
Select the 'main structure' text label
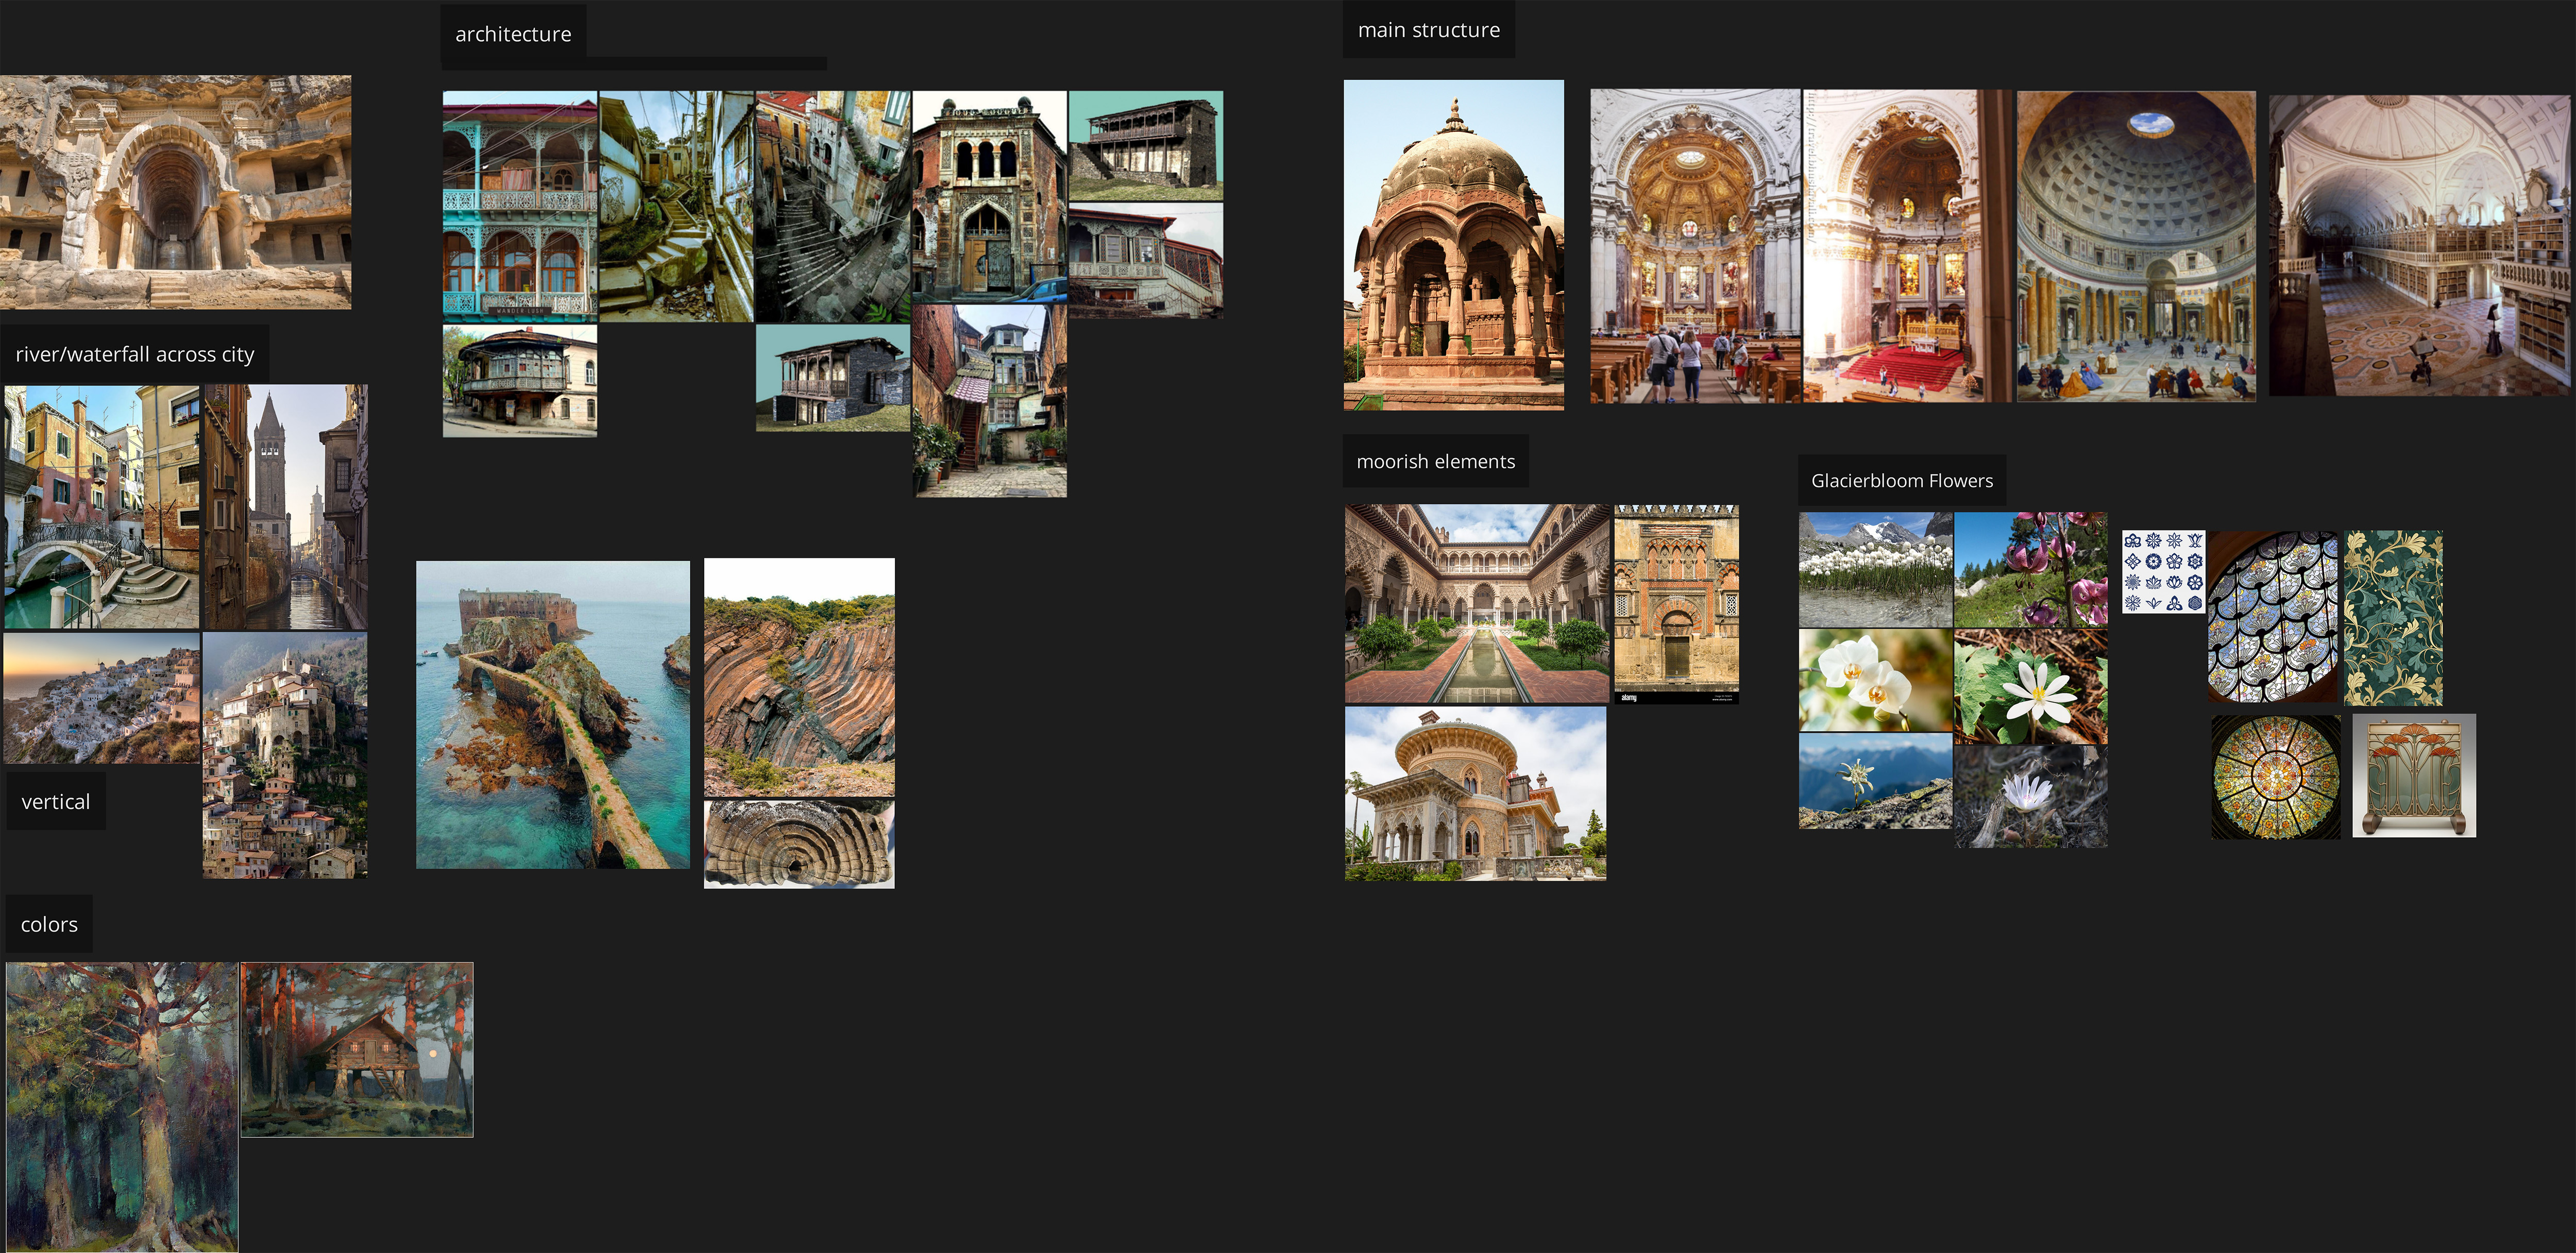point(1428,30)
